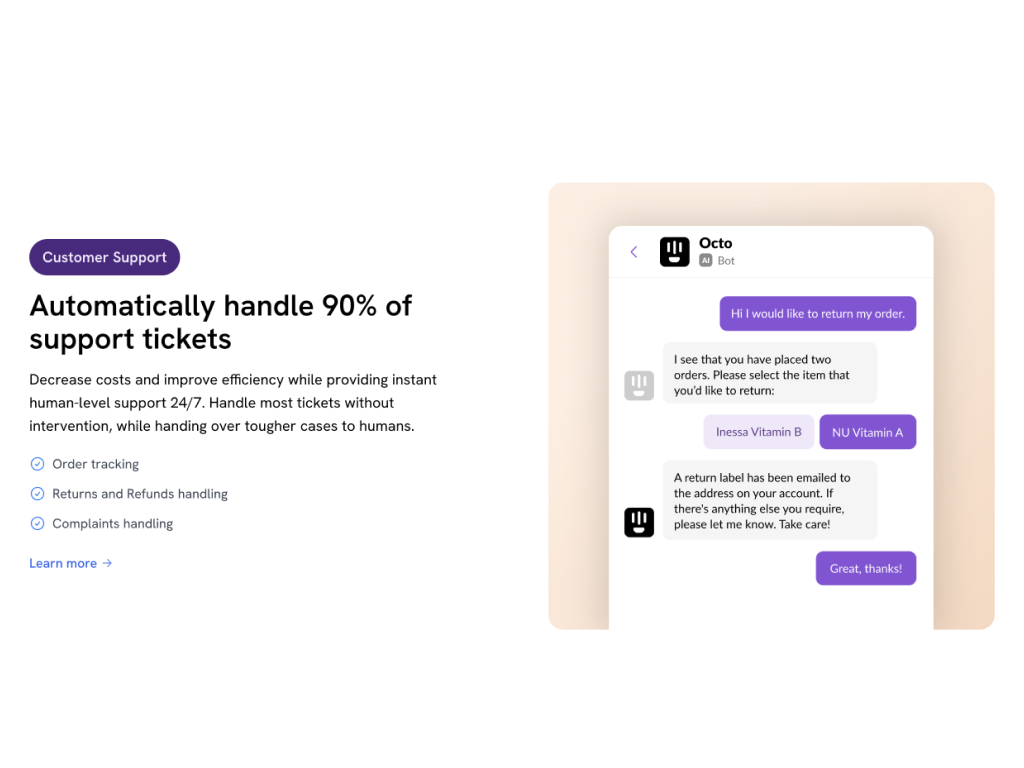Click the back chevron in chat header

pyautogui.click(x=634, y=252)
